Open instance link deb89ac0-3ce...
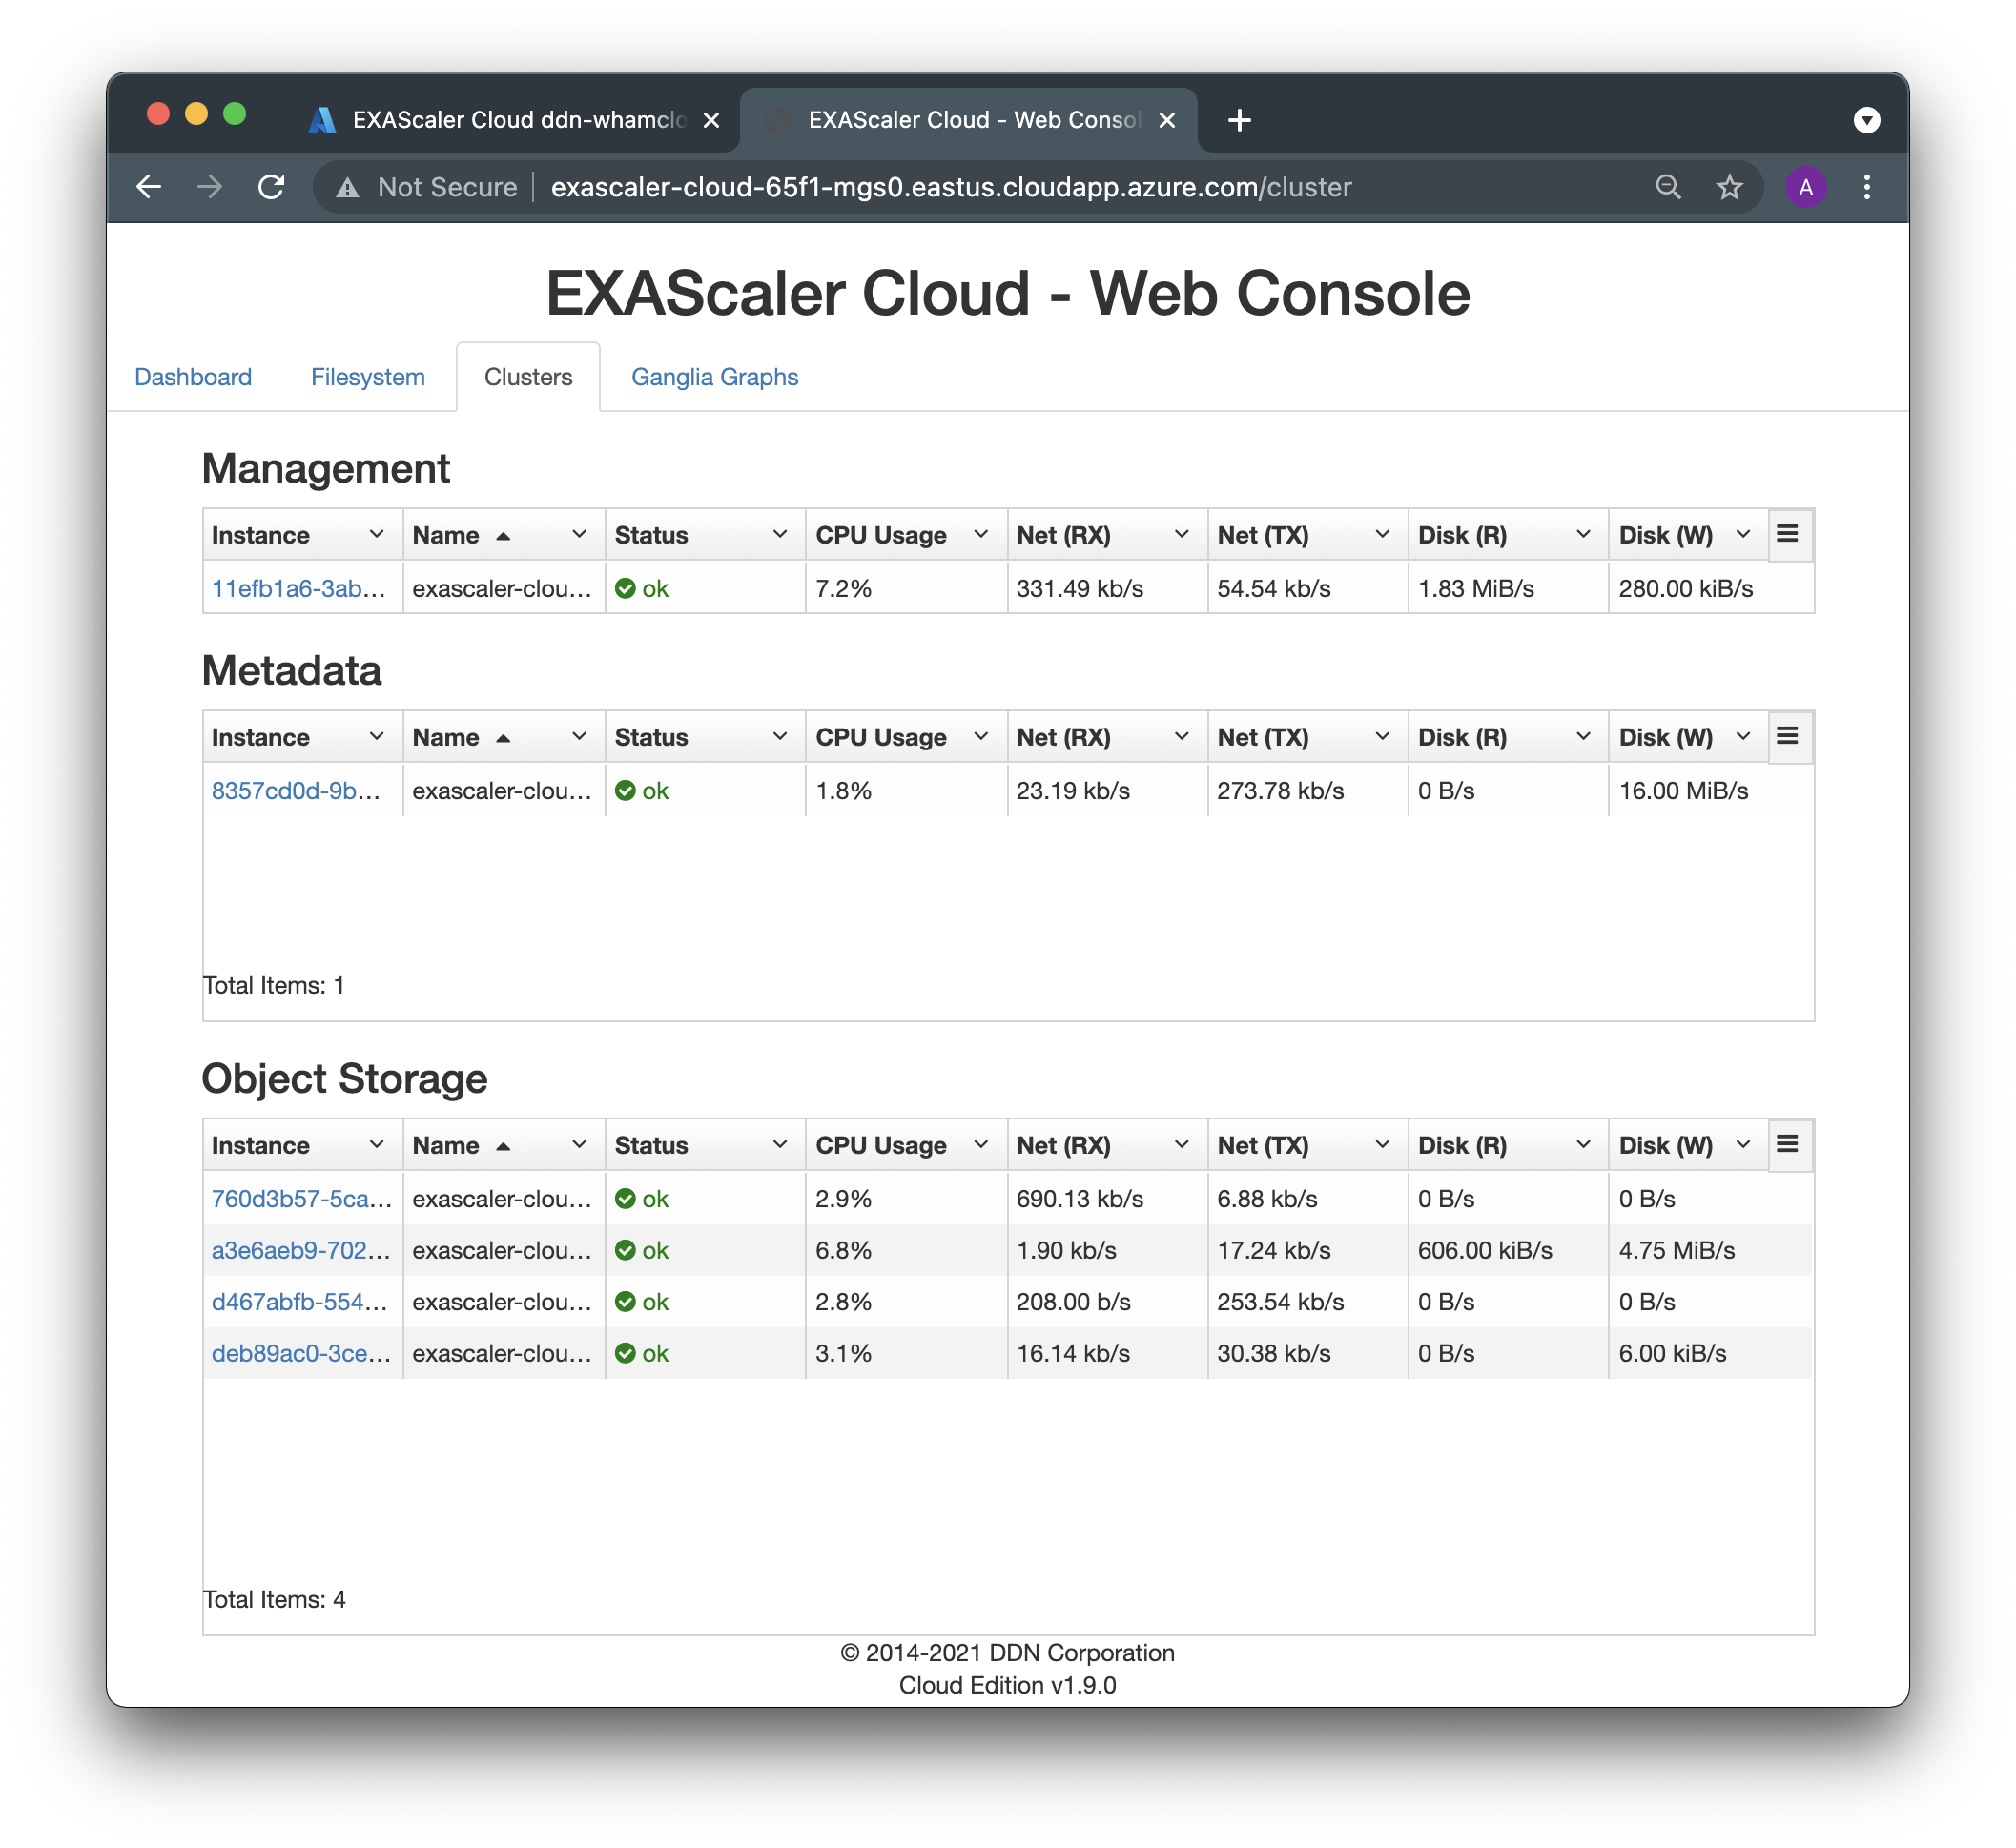Viewport: 2016px width, 1848px height. [301, 1353]
